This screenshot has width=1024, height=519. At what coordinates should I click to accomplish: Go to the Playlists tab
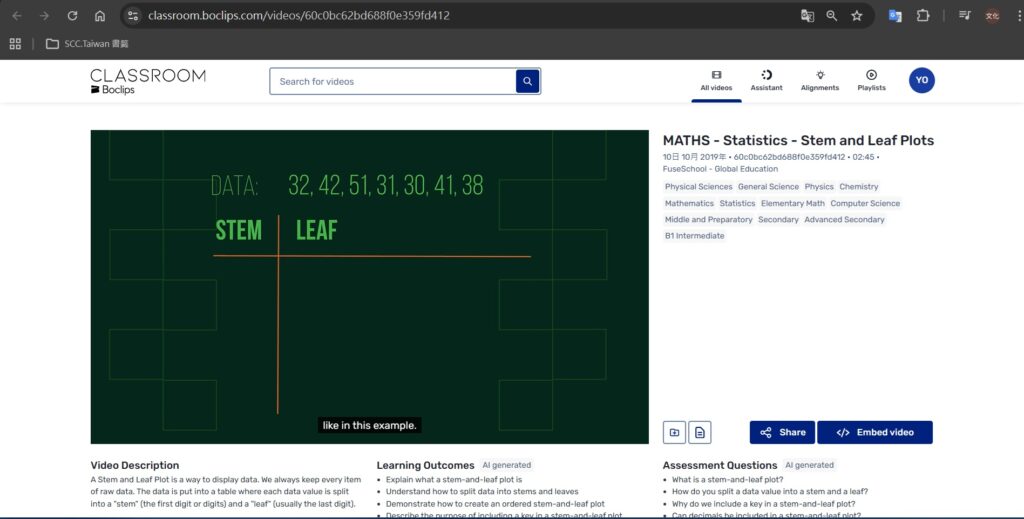[871, 81]
